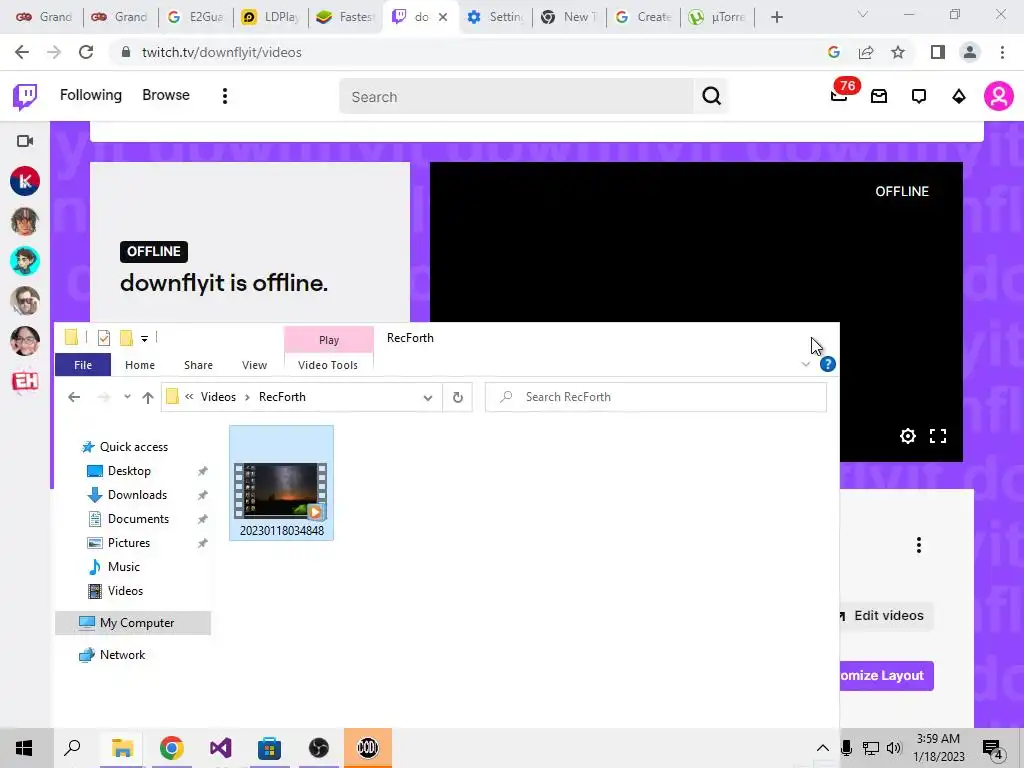Click the Videos breadcrumb in address bar

pyautogui.click(x=218, y=397)
